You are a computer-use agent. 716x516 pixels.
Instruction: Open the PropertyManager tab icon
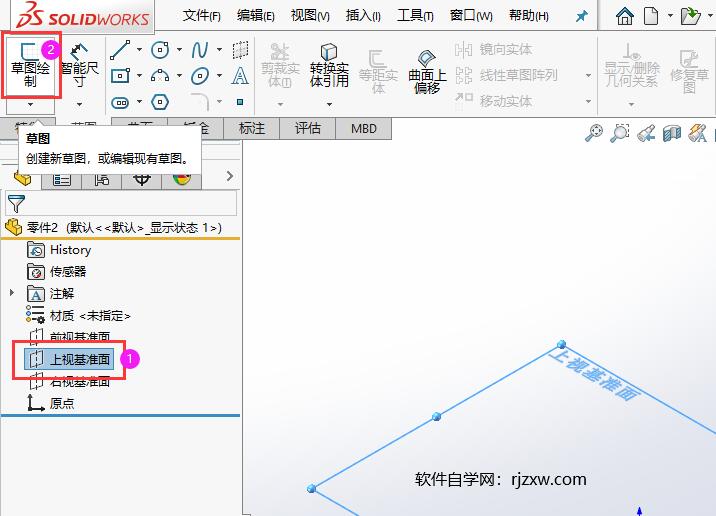point(62,179)
